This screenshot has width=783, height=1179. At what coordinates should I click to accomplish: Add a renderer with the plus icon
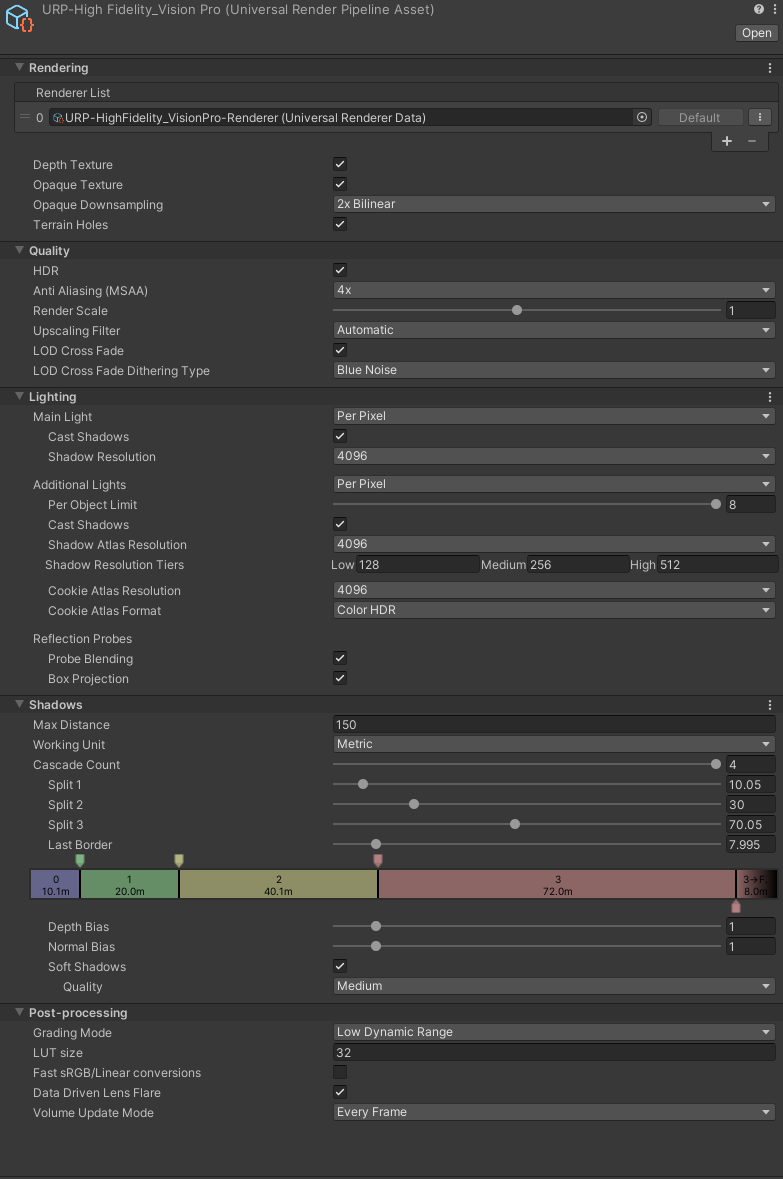(727, 141)
